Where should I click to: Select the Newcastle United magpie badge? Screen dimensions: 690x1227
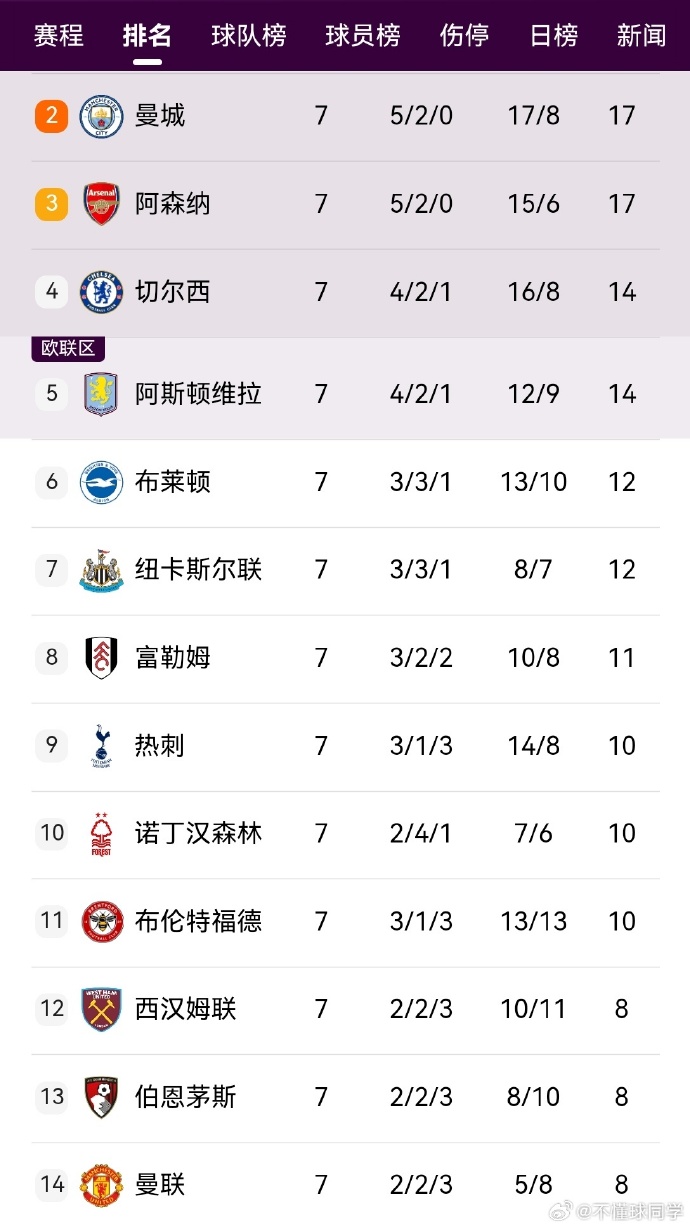[x=101, y=570]
